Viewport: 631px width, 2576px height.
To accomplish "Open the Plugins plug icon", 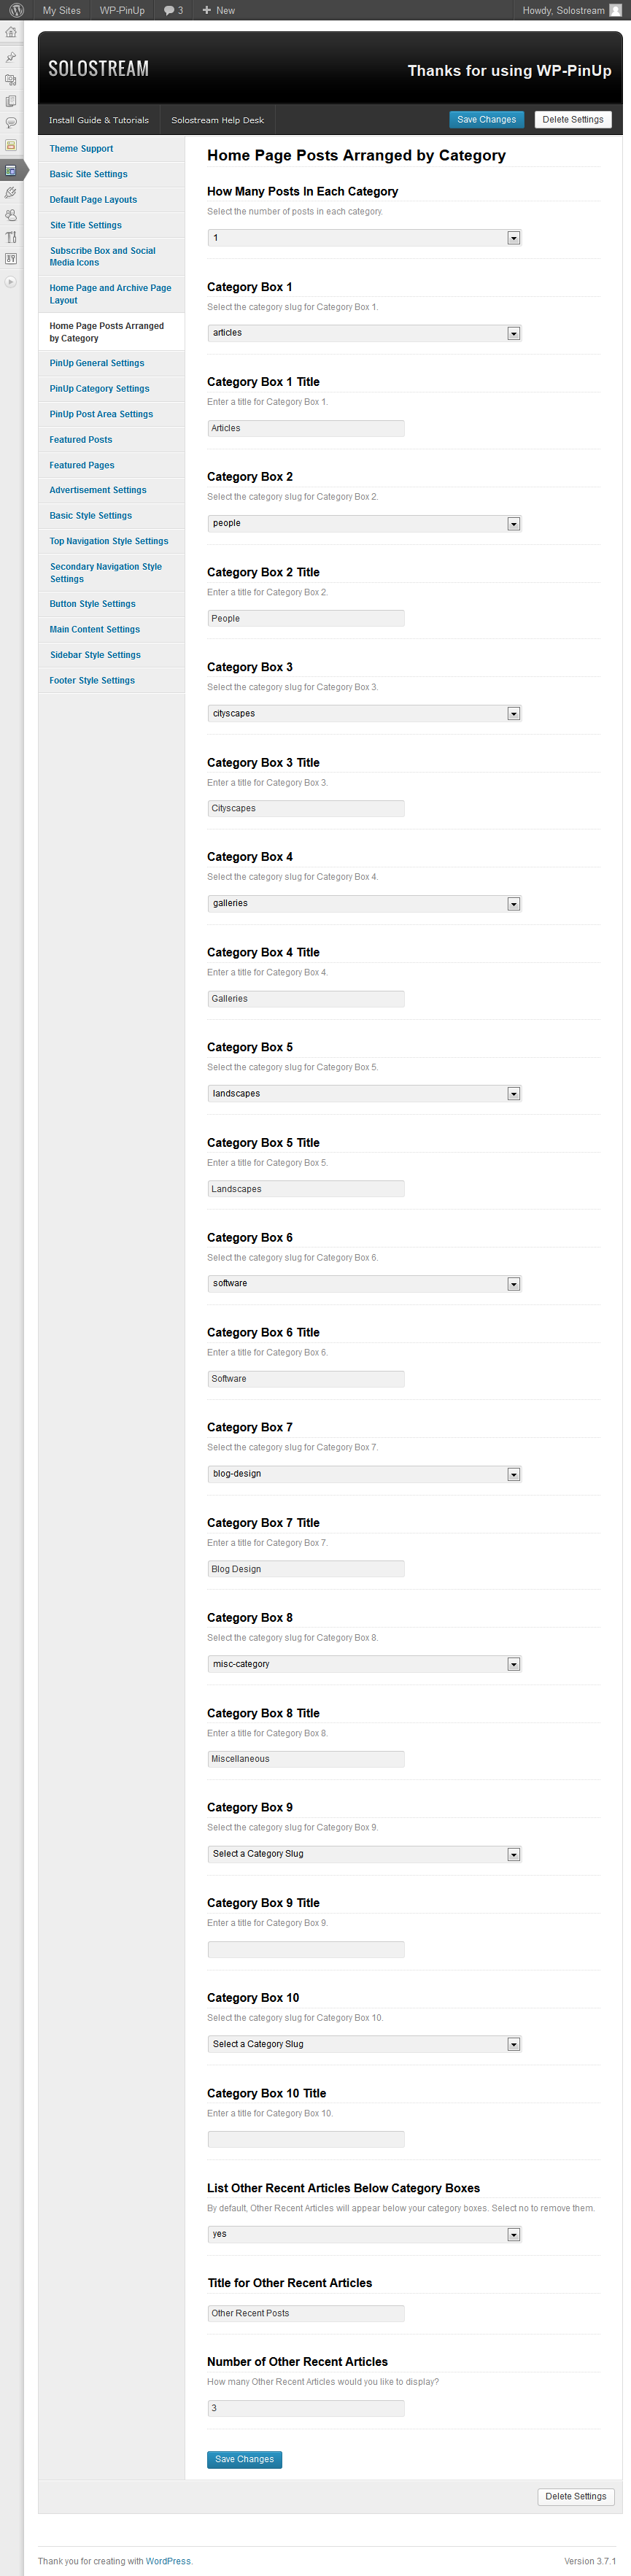I will tap(11, 192).
